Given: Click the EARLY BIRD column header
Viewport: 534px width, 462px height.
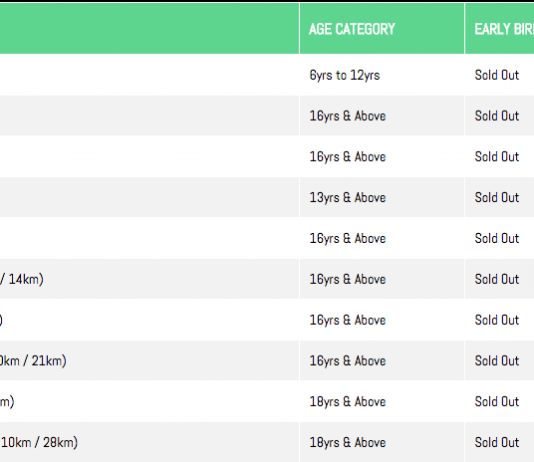Looking at the screenshot, I should pos(504,29).
